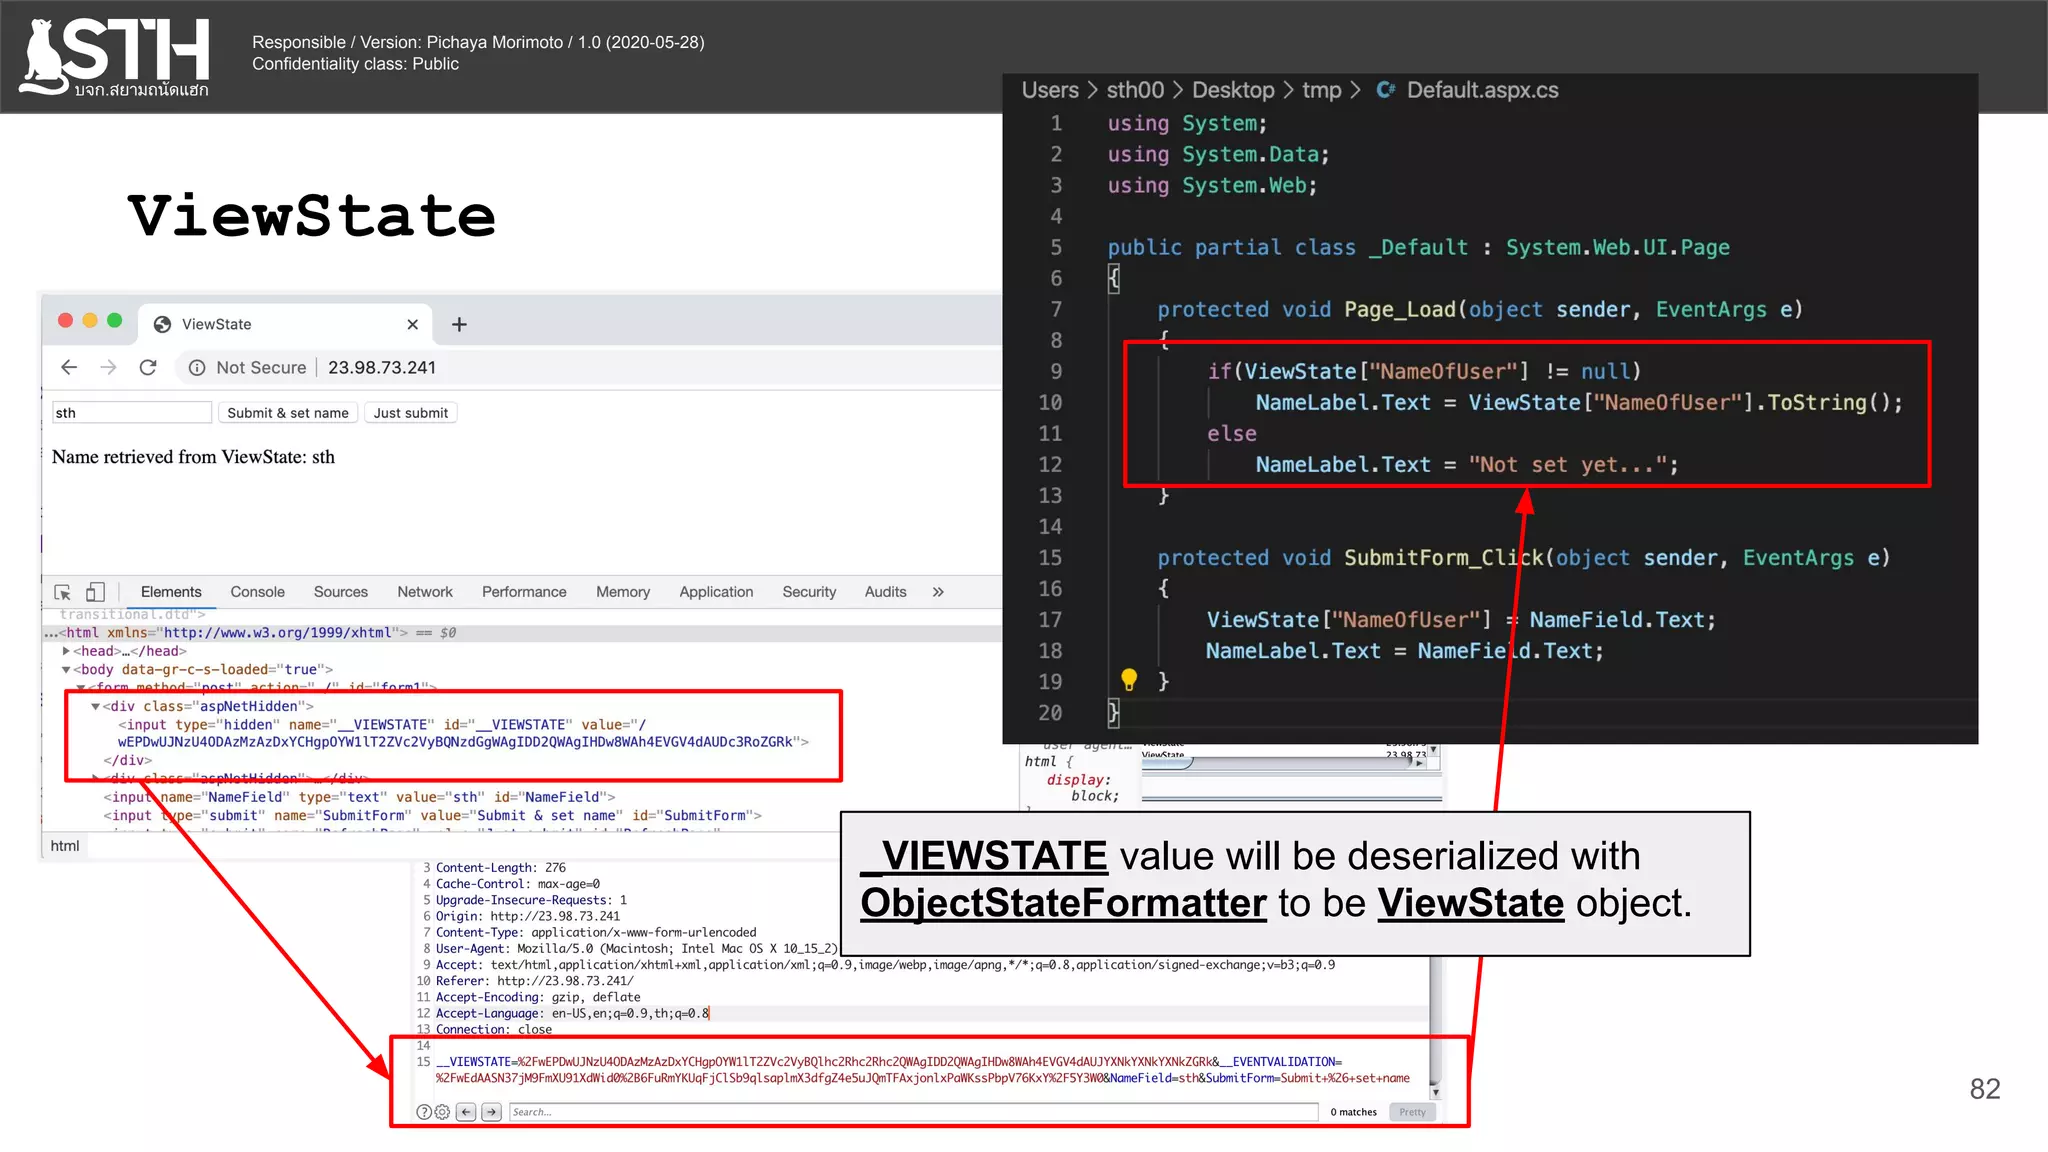
Task: Go to previous search match arrow
Action: pos(466,1112)
